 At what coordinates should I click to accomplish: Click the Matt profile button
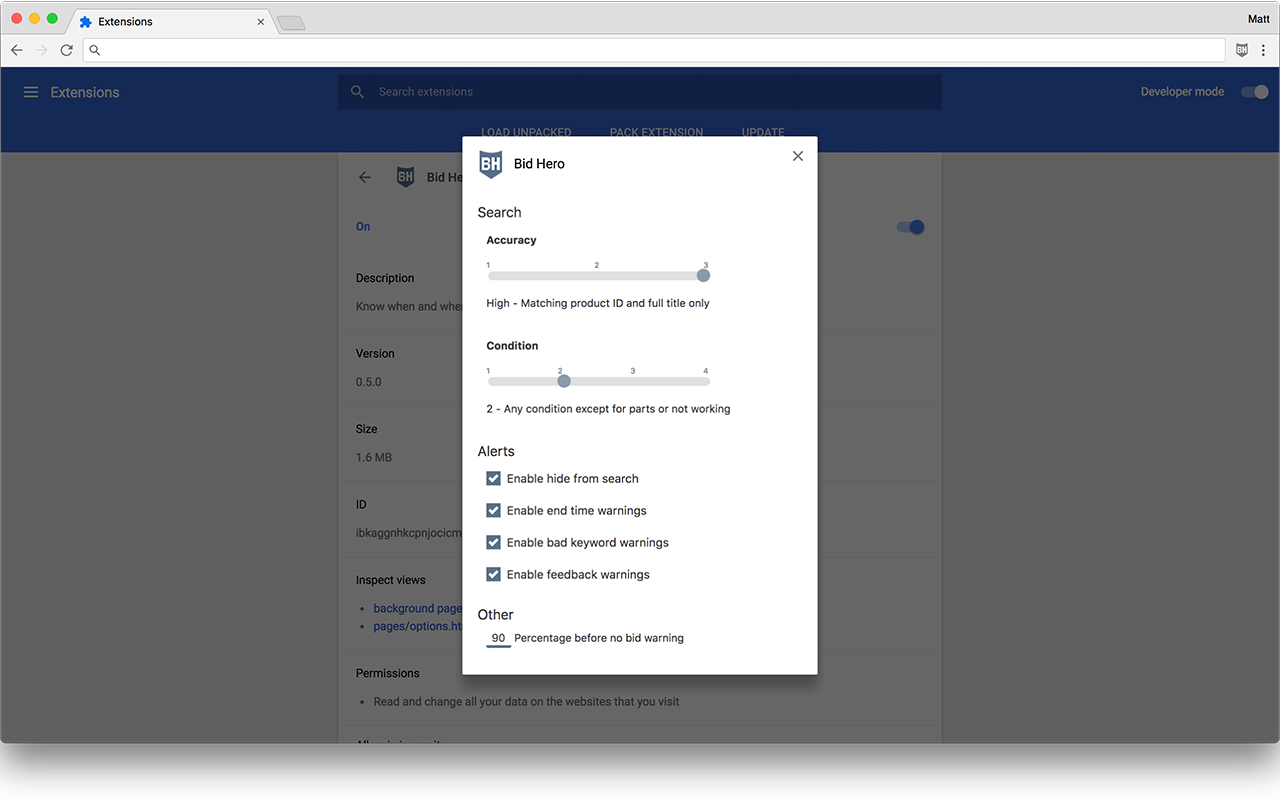(1259, 19)
